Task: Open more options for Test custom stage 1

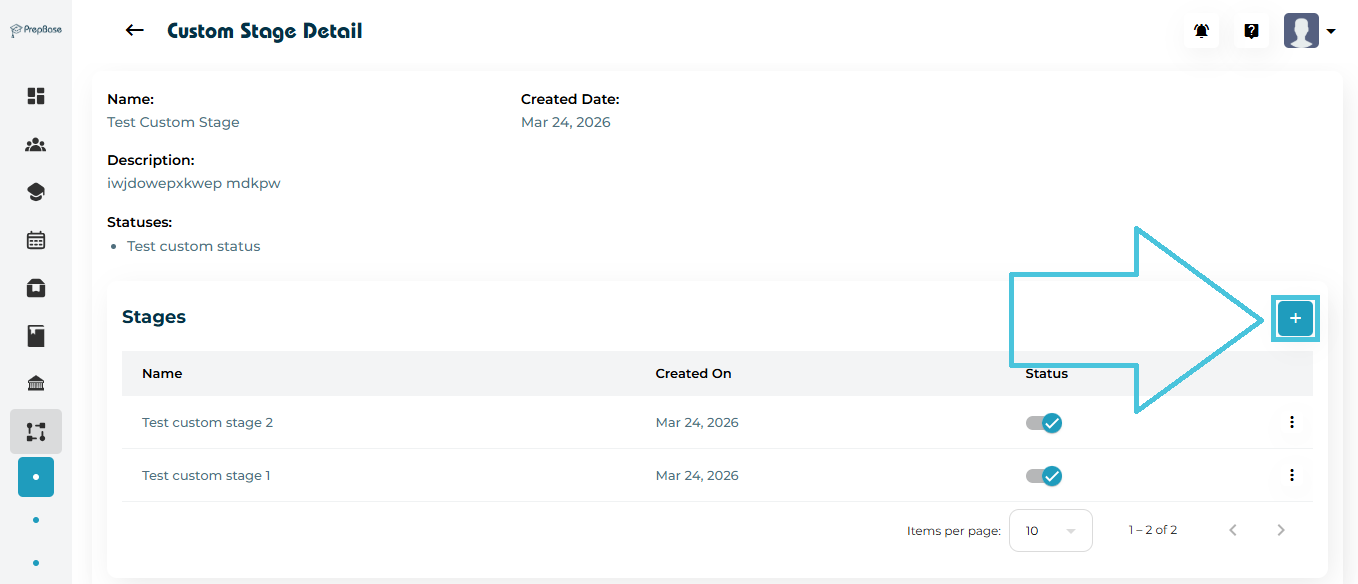Action: (1291, 476)
